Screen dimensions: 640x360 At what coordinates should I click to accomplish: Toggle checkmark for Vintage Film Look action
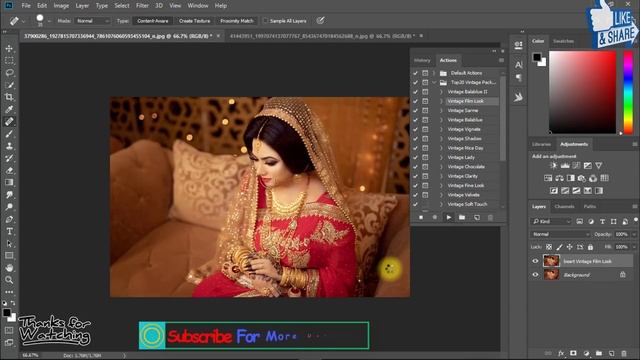tap(415, 101)
